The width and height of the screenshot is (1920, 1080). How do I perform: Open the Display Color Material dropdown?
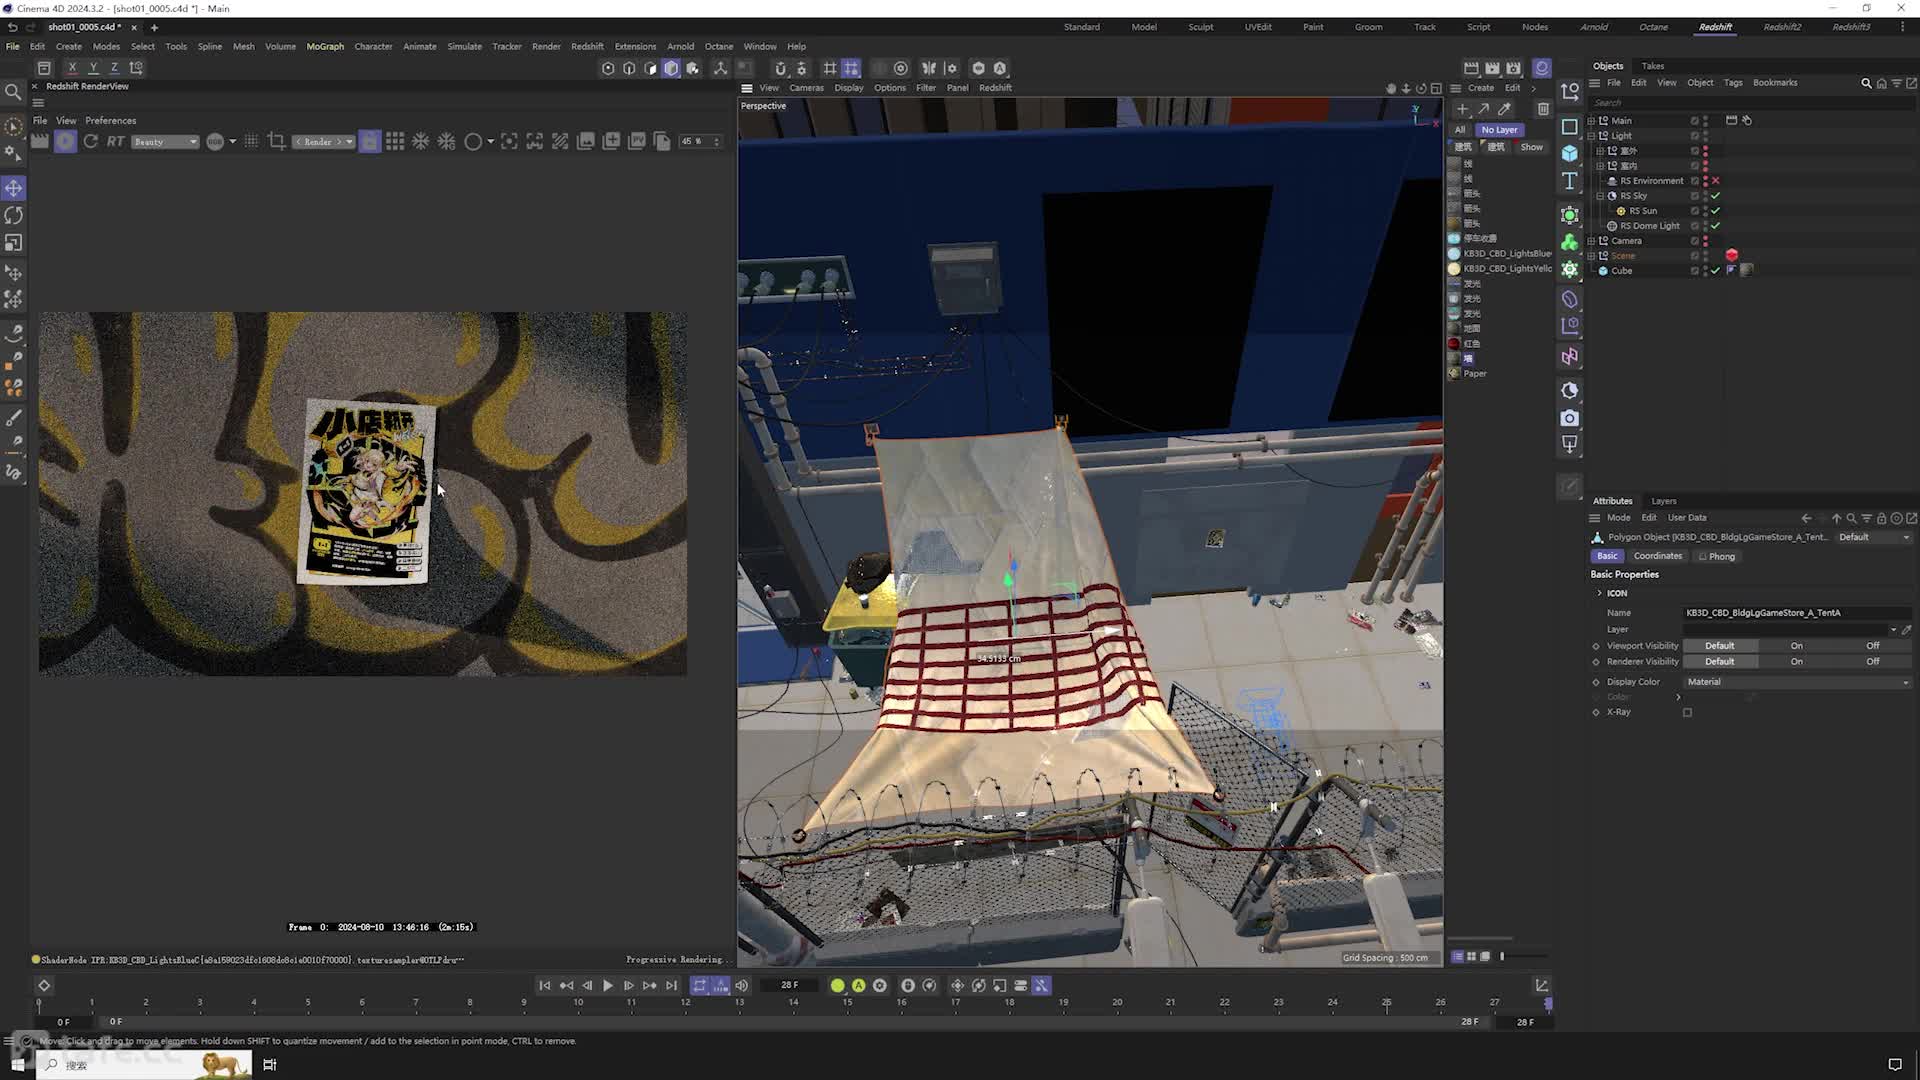click(1797, 682)
